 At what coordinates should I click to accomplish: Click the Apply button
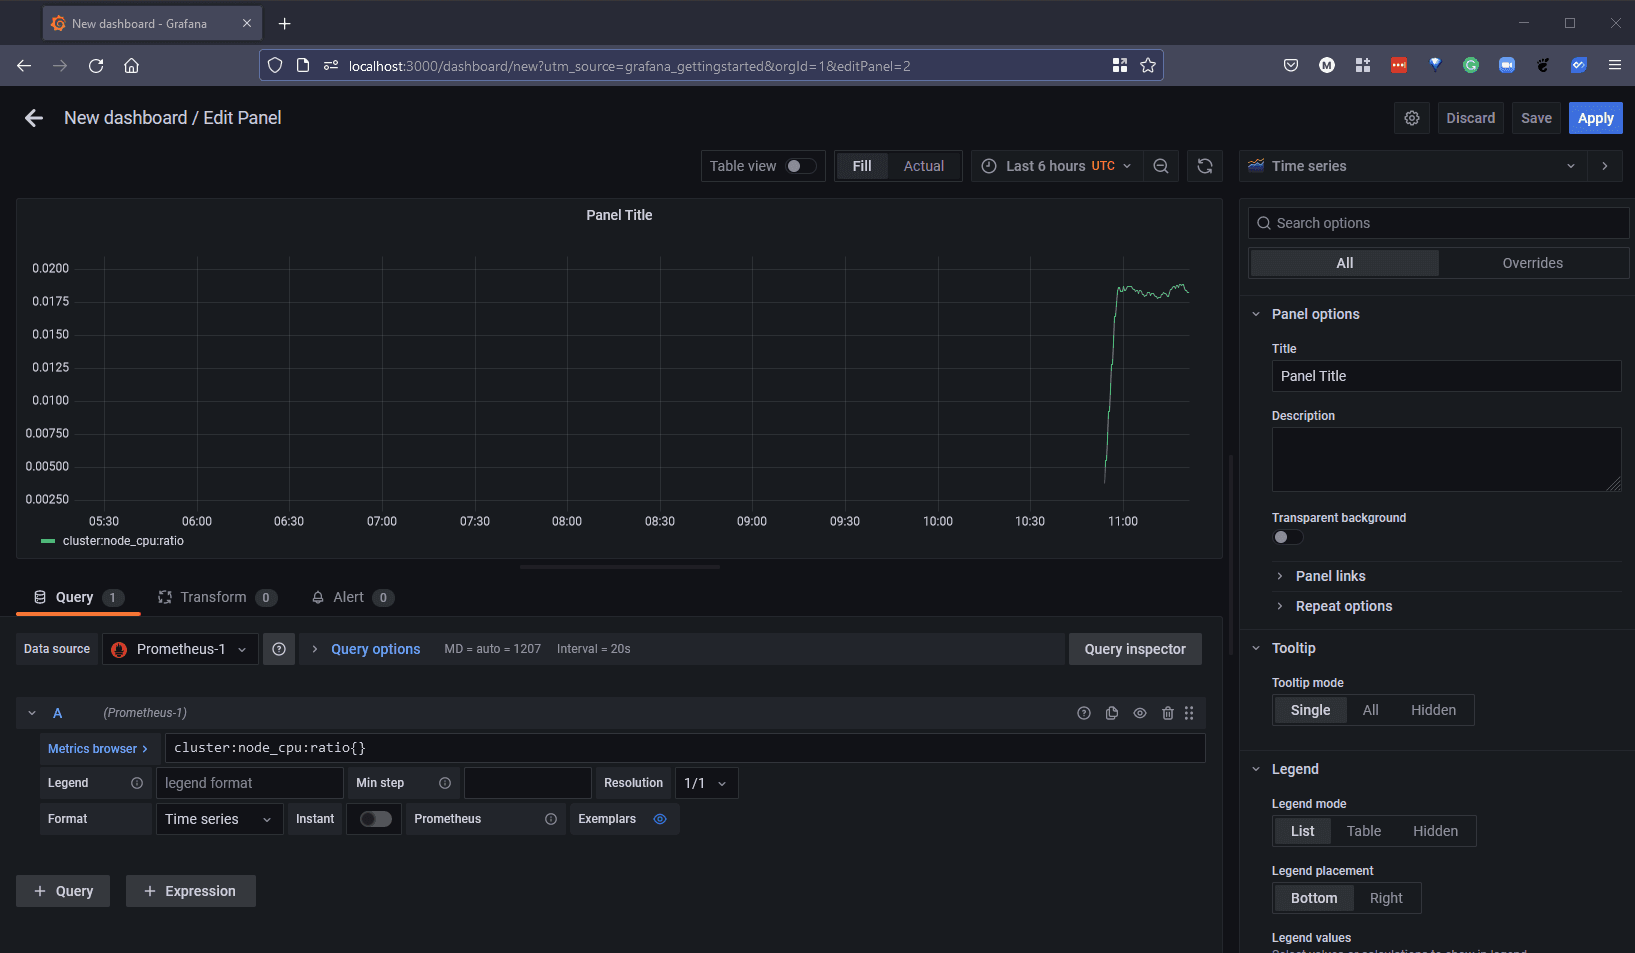[x=1595, y=118]
